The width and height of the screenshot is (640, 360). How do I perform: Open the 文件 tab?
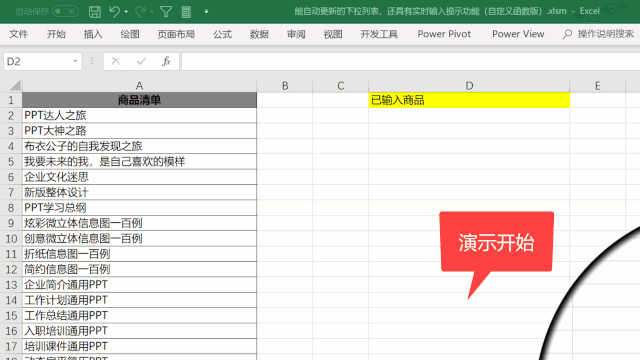coord(19,34)
